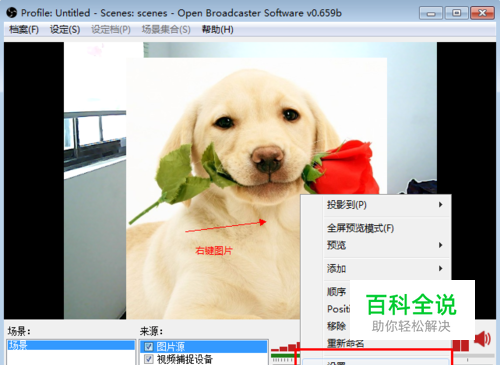Maximize the OBS window
This screenshot has width=500, height=365.
[456, 13]
